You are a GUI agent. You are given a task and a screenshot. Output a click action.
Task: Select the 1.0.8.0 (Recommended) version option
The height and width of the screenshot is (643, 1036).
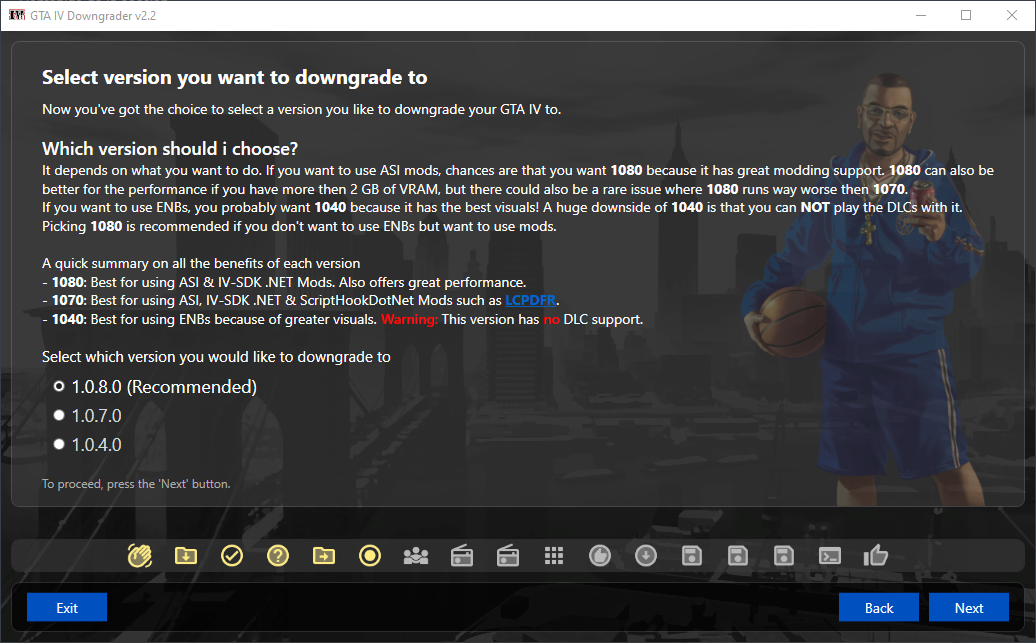point(155,387)
